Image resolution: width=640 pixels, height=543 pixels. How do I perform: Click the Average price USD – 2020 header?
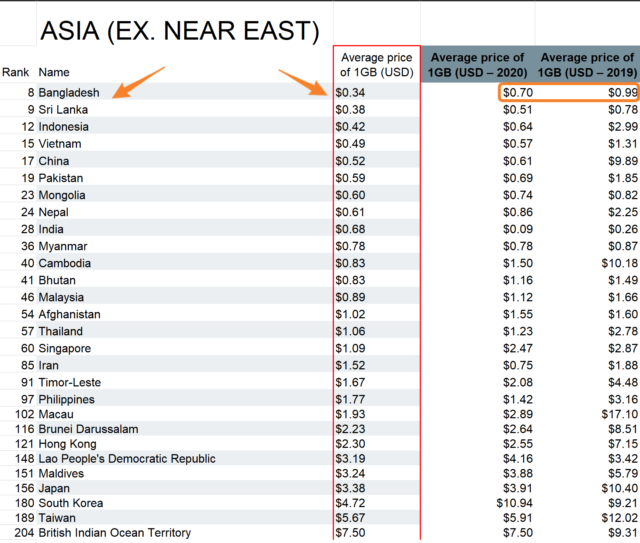click(477, 65)
